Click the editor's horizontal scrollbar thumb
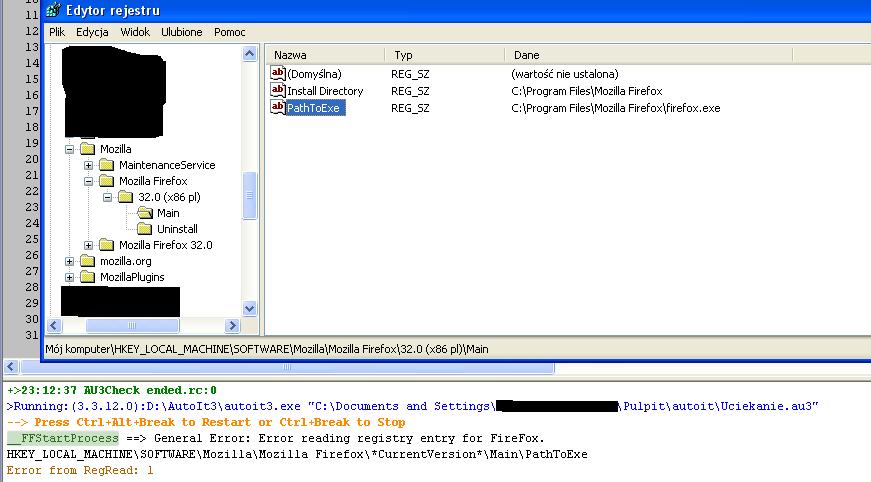Viewport: 871px width, 482px height. (x=287, y=367)
